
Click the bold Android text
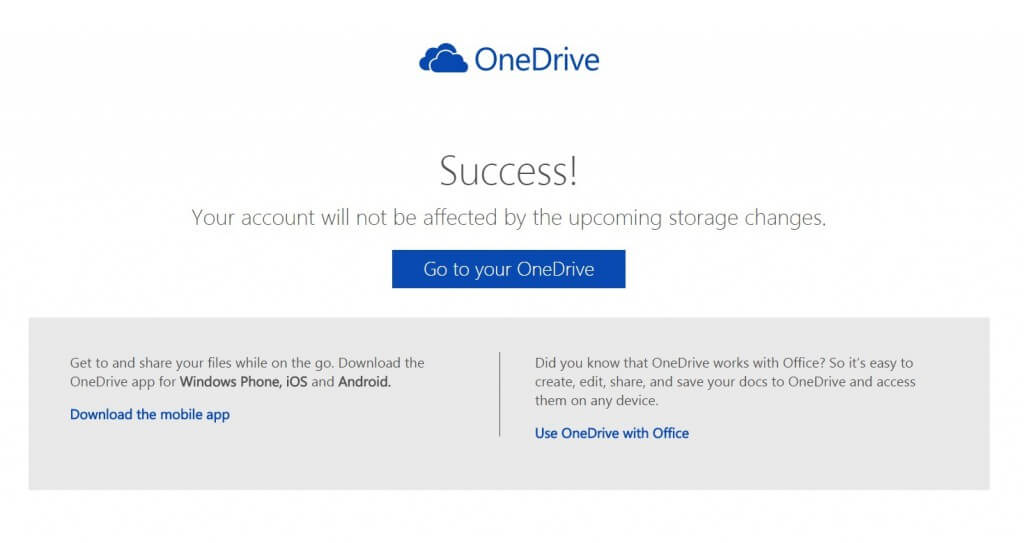pyautogui.click(x=364, y=382)
